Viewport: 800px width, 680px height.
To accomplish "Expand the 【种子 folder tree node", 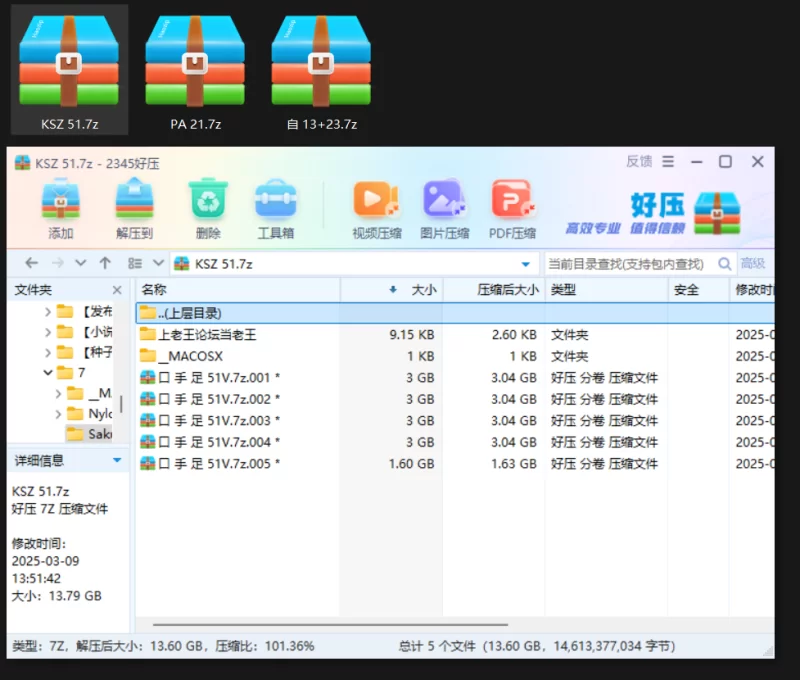I will pos(47,352).
